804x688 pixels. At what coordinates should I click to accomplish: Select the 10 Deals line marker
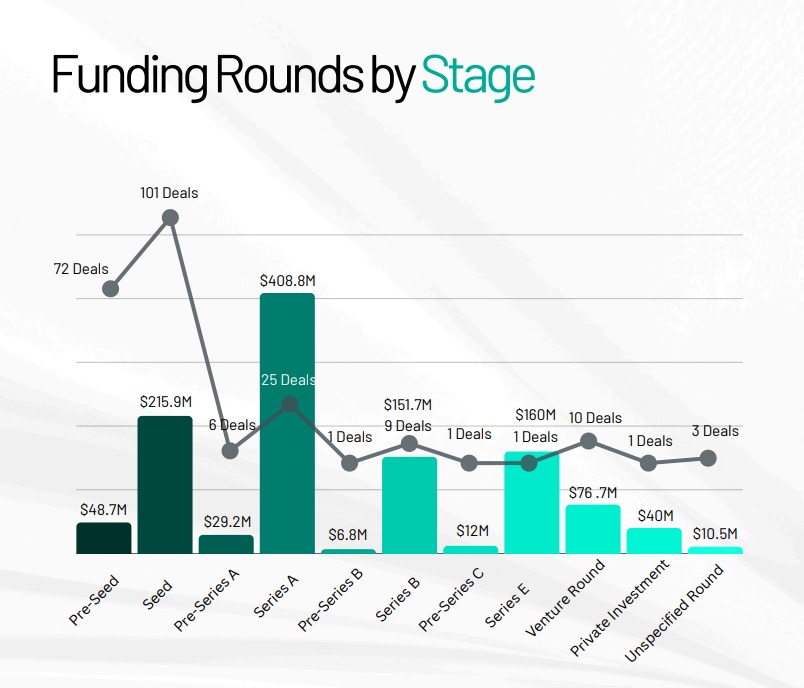[x=589, y=441]
